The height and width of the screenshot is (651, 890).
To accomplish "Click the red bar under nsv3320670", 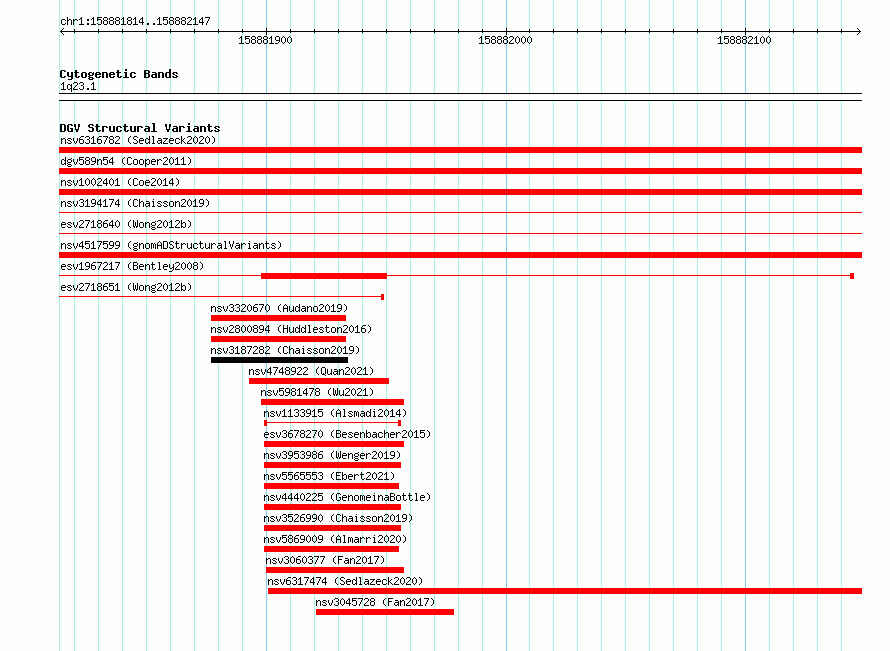I will (278, 318).
